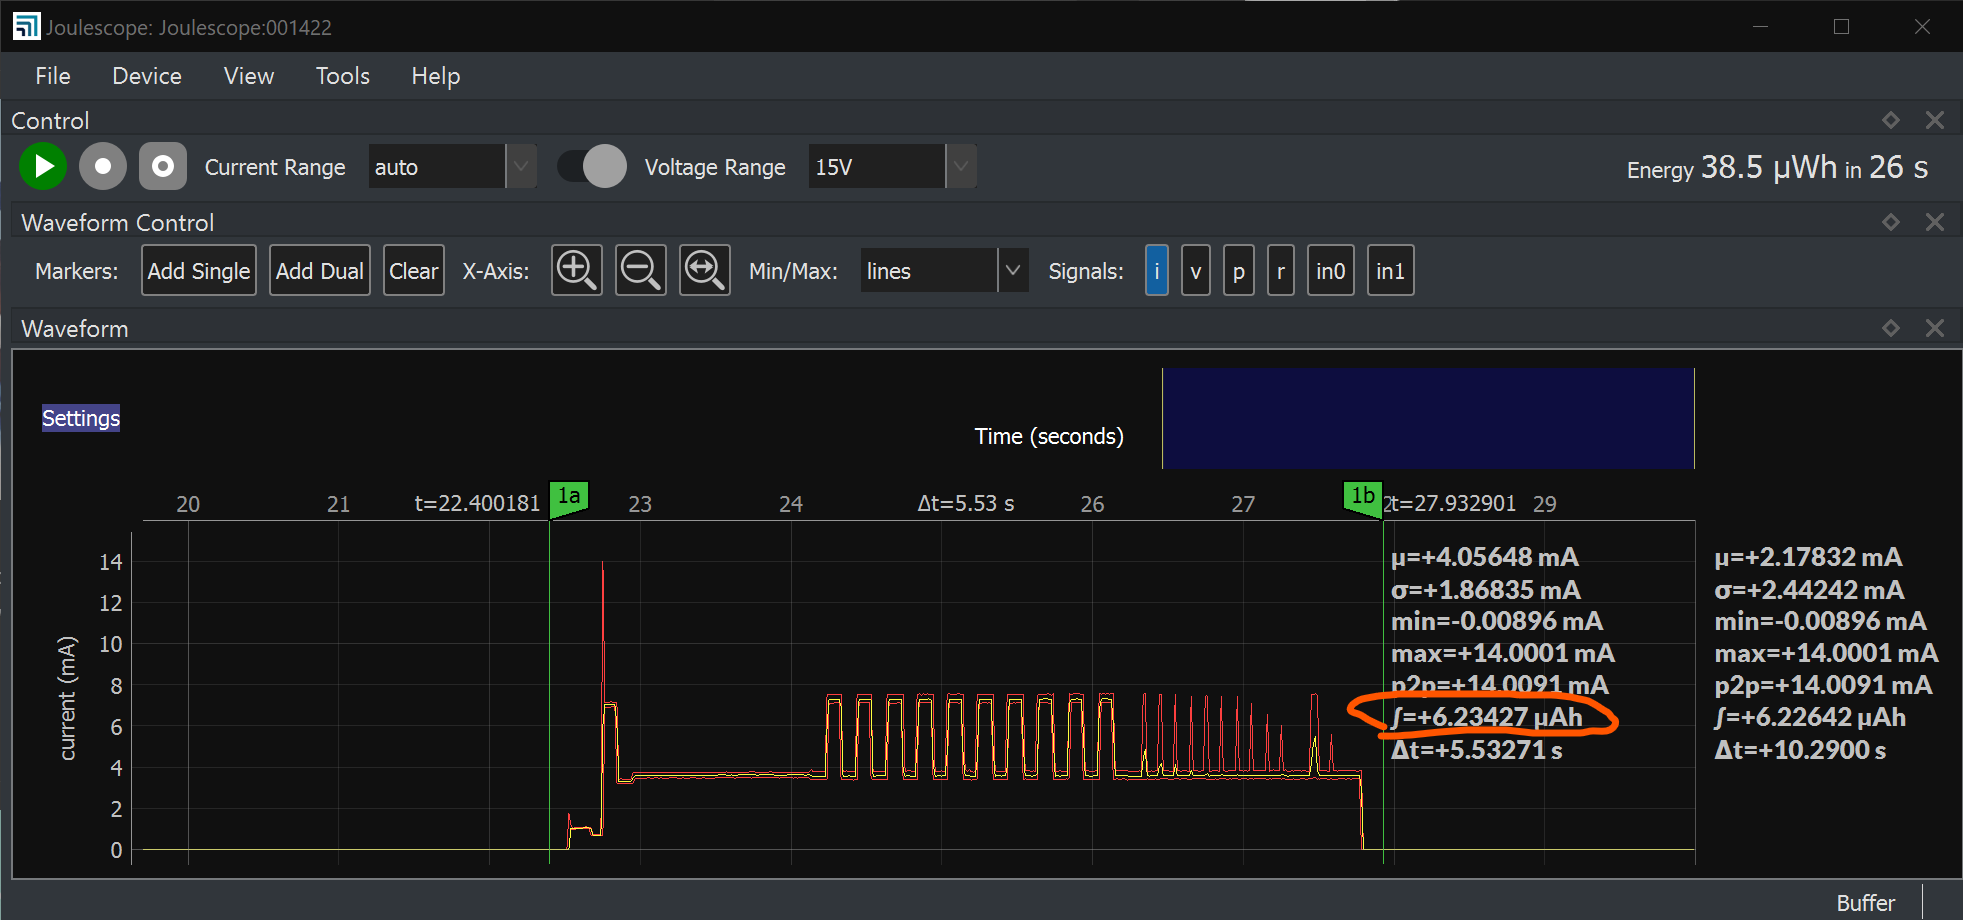This screenshot has width=1963, height=920.
Task: Select the X-Axis zoom in icon
Action: 576,270
